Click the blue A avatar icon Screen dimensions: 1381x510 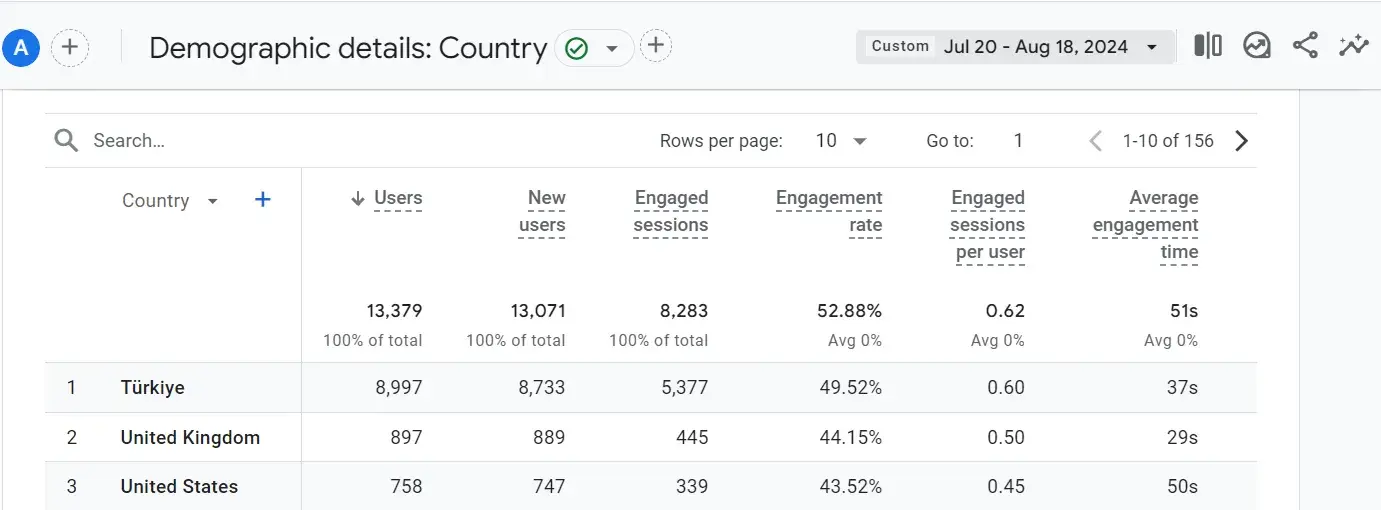pos(21,47)
